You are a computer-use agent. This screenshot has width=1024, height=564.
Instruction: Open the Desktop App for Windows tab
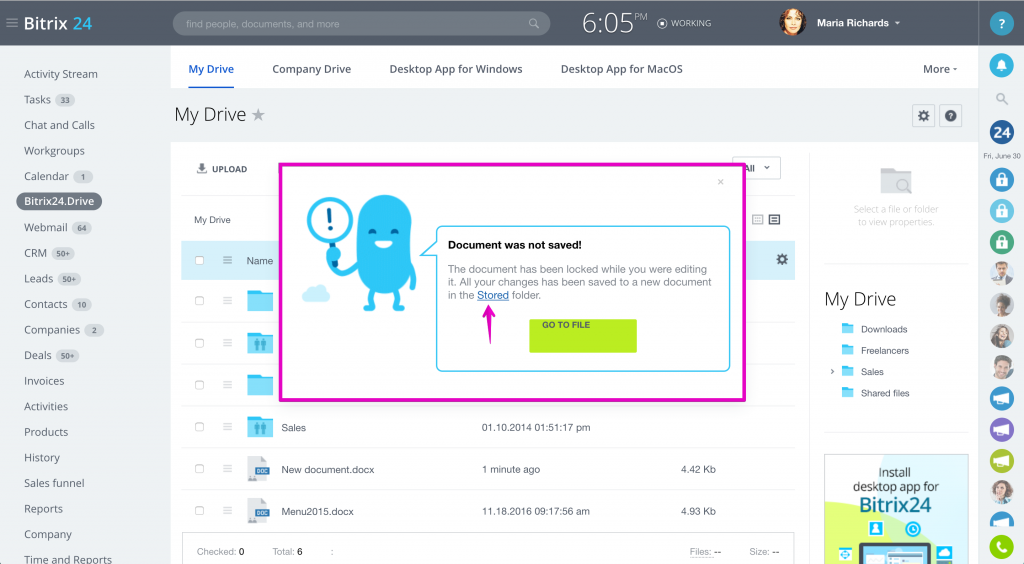click(456, 69)
